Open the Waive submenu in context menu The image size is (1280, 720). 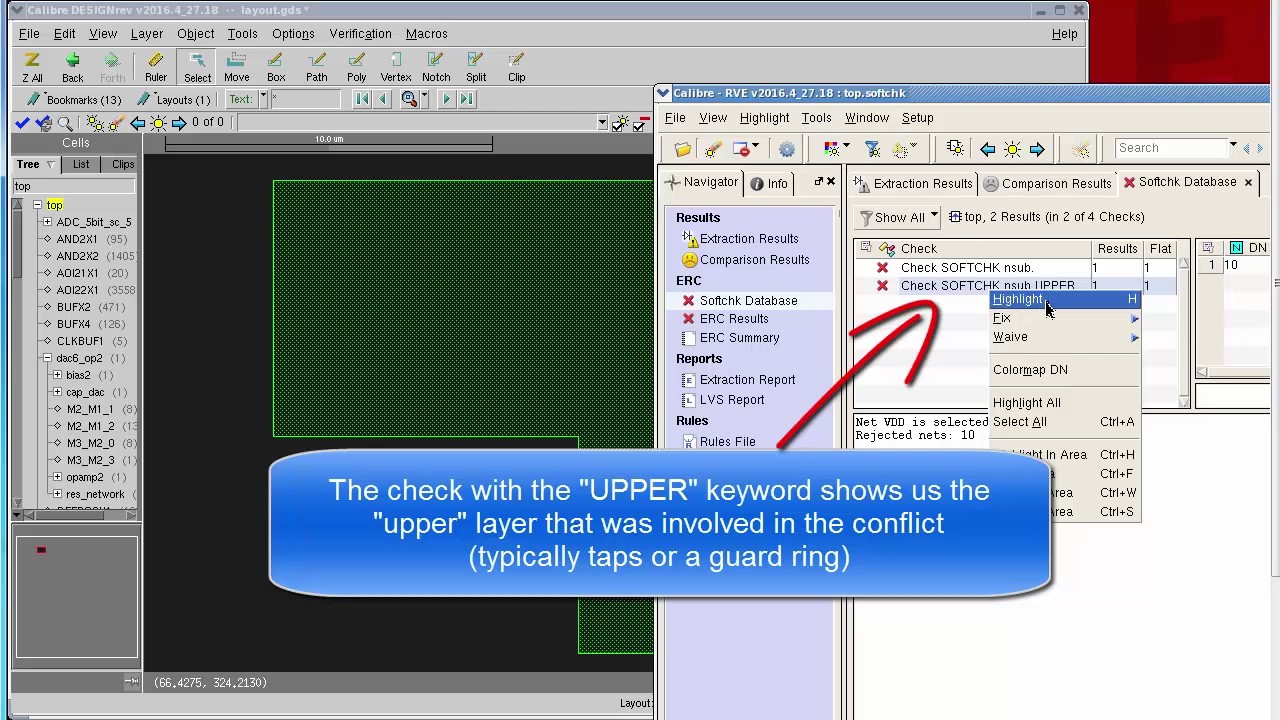(x=1065, y=337)
